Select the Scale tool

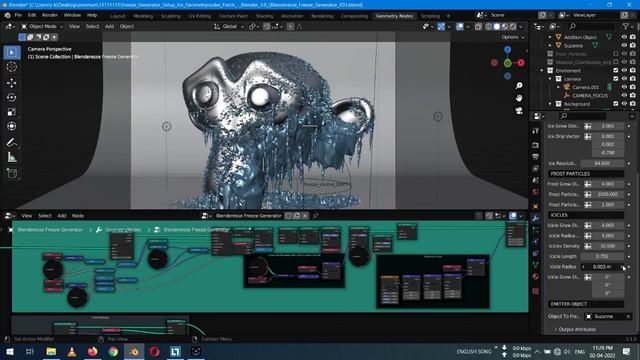[11, 112]
